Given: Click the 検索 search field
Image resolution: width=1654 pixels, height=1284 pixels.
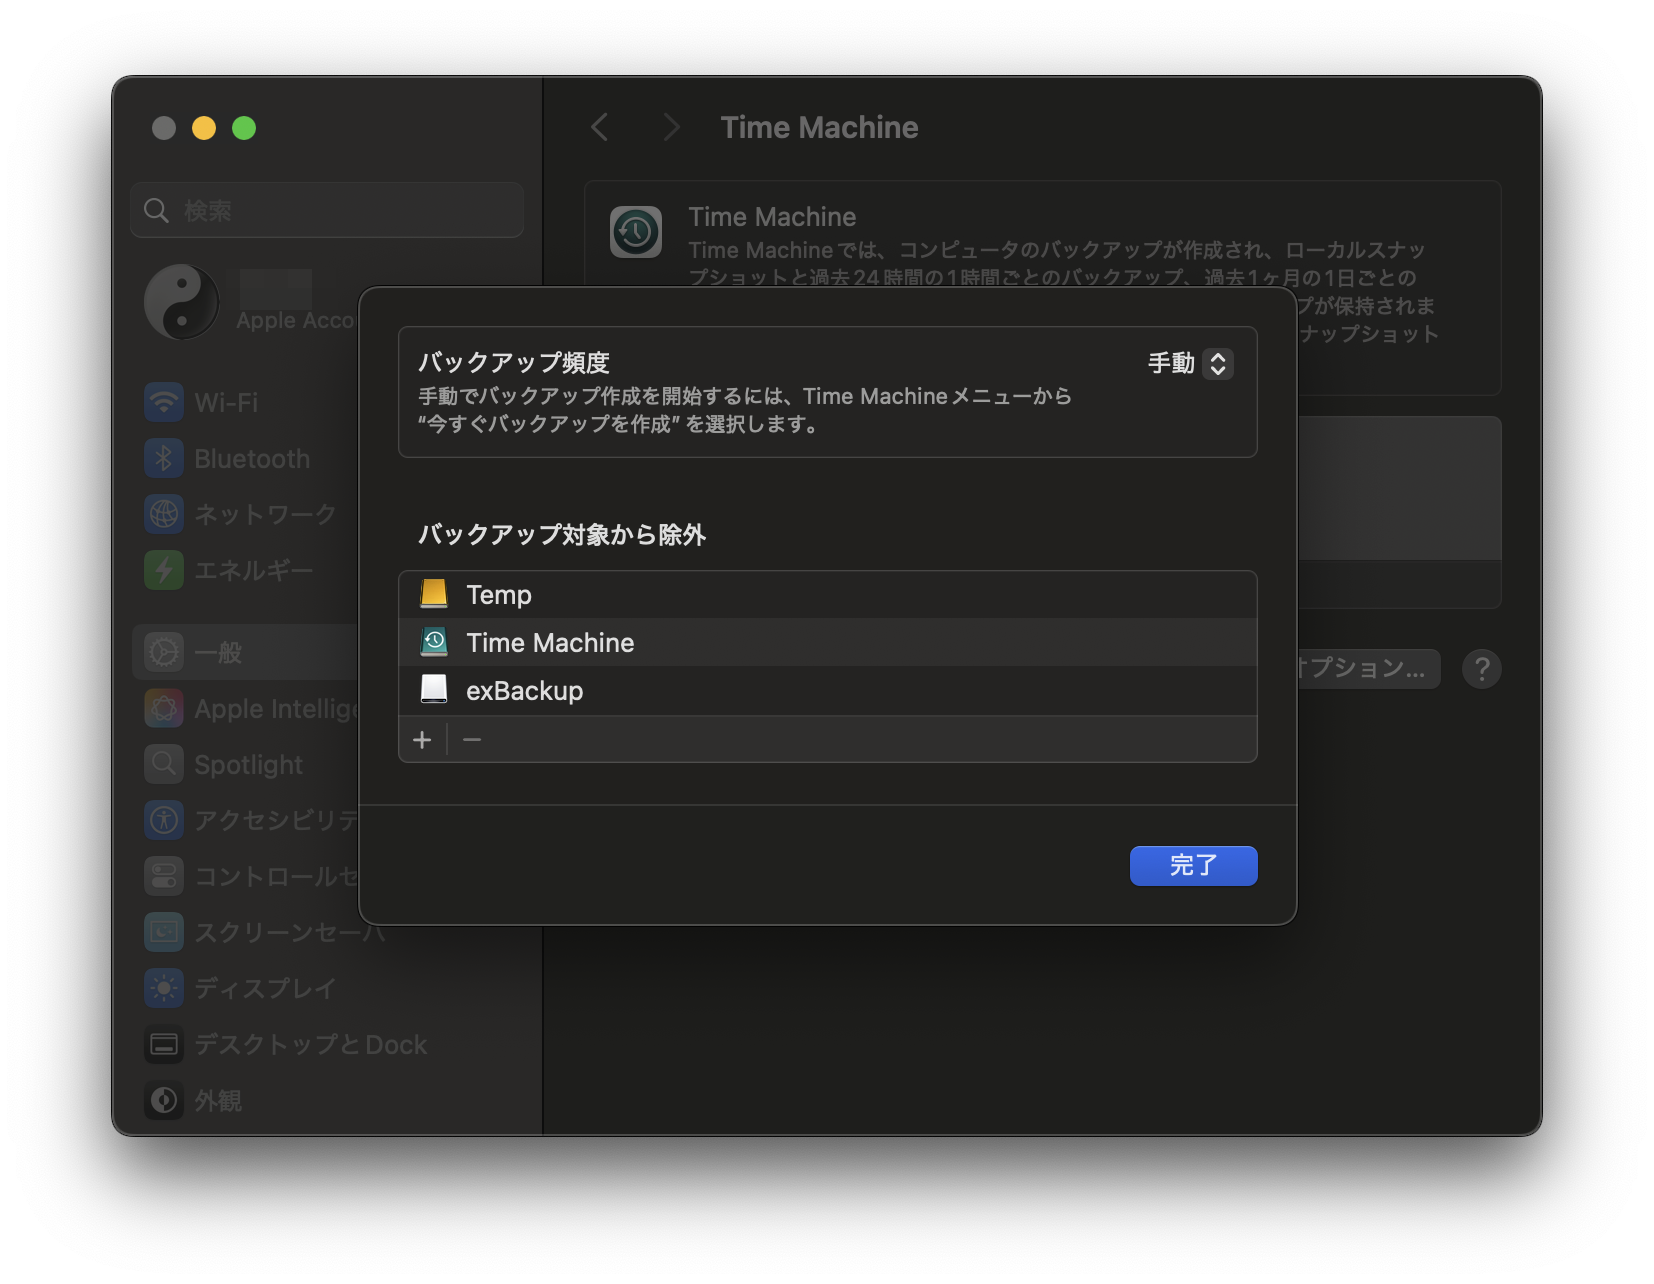Looking at the screenshot, I should pos(340,211).
